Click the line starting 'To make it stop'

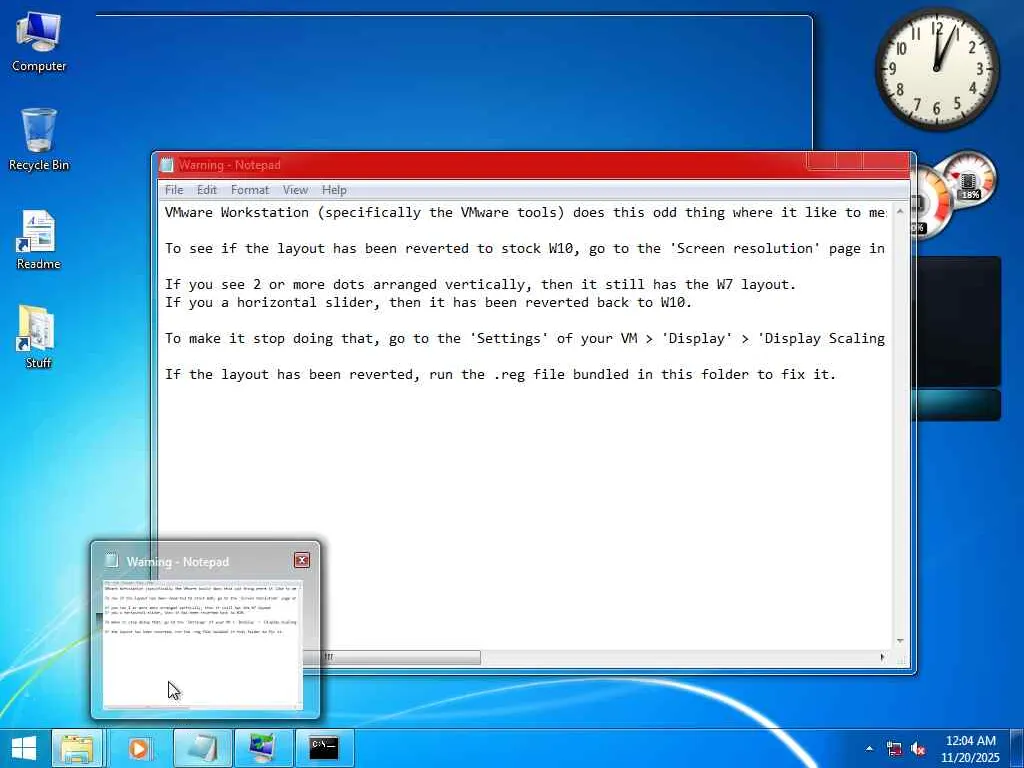click(x=525, y=338)
